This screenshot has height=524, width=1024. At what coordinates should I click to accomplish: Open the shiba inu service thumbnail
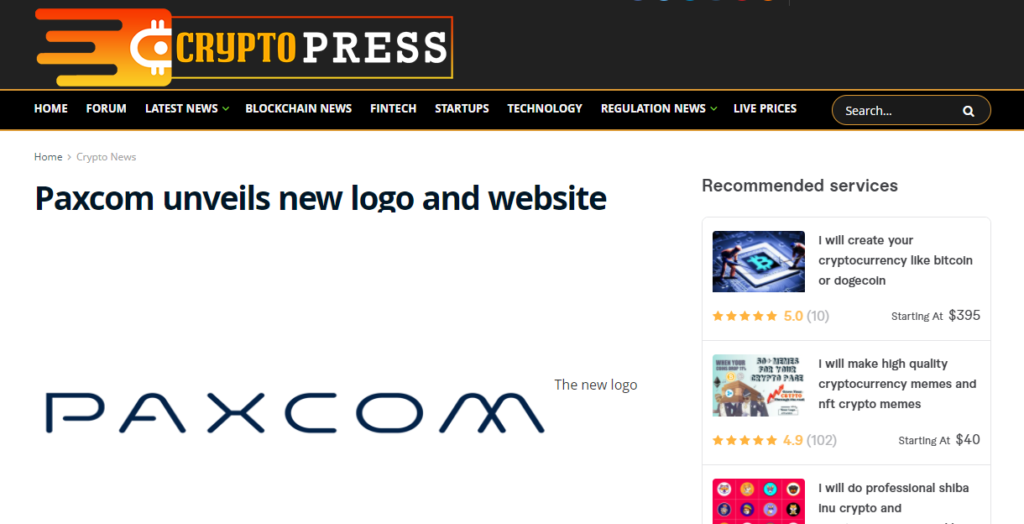tap(758, 501)
